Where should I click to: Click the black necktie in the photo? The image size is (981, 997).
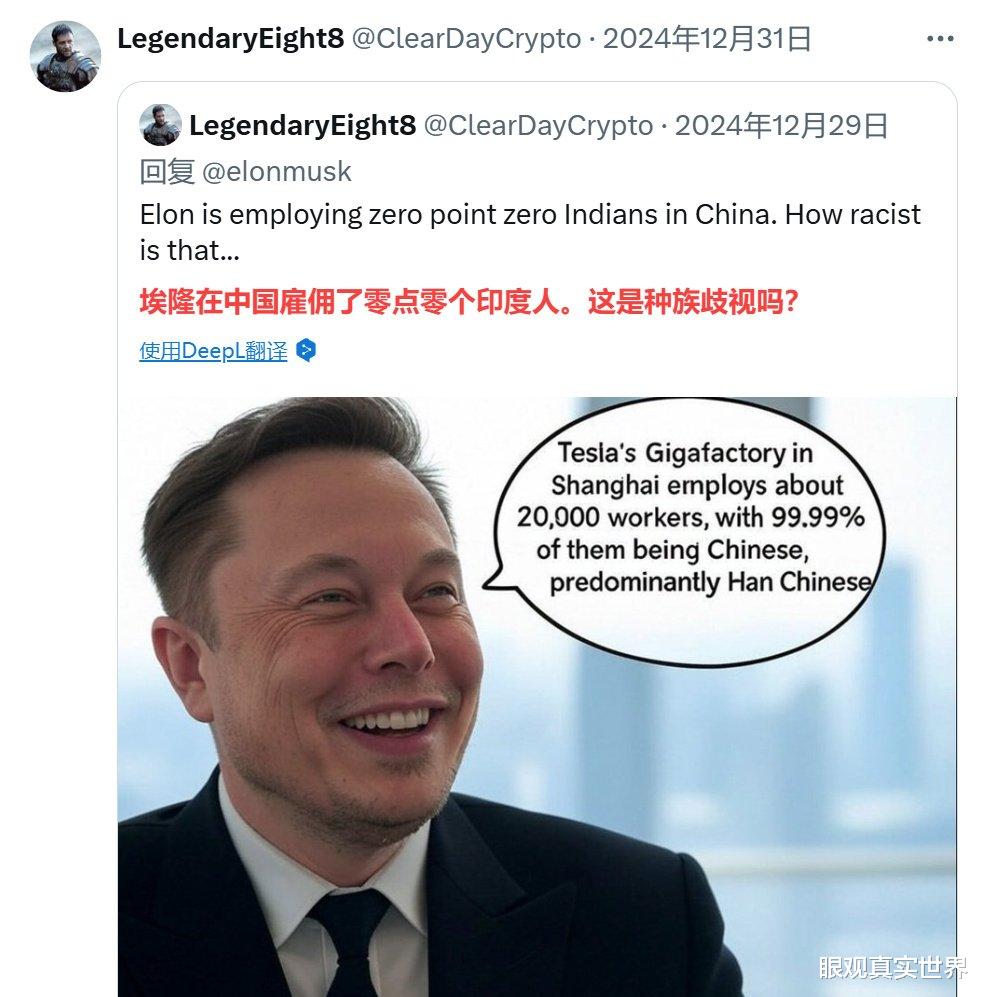350,941
